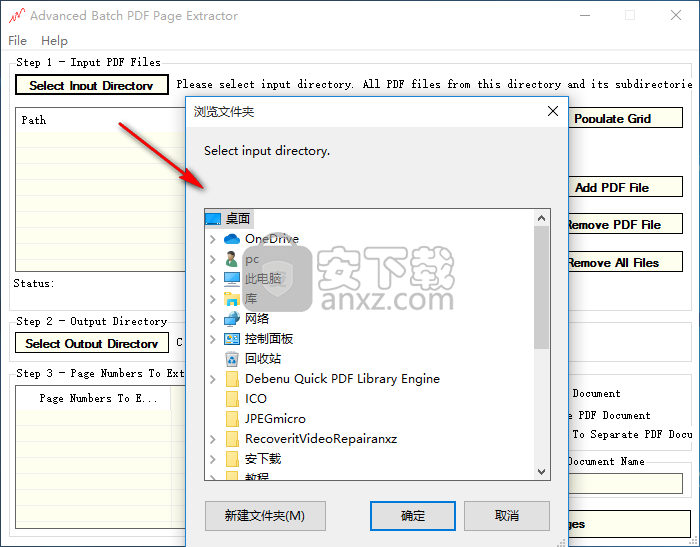
Task: Click the Select Output Directory button
Action: point(92,343)
